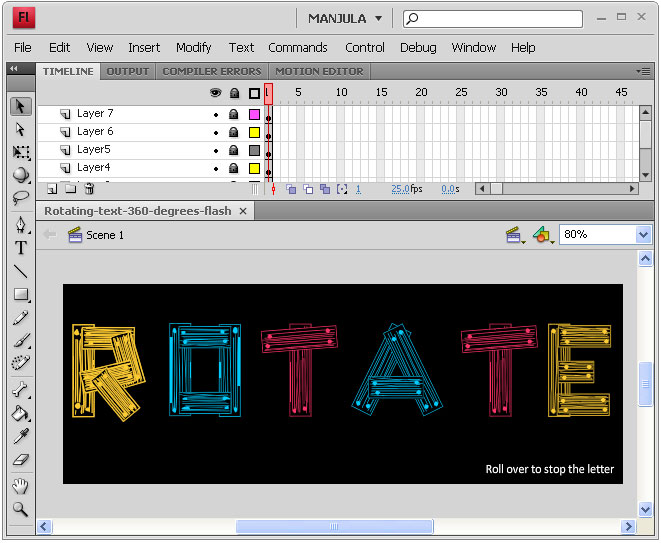Select the Text tool

21,248
